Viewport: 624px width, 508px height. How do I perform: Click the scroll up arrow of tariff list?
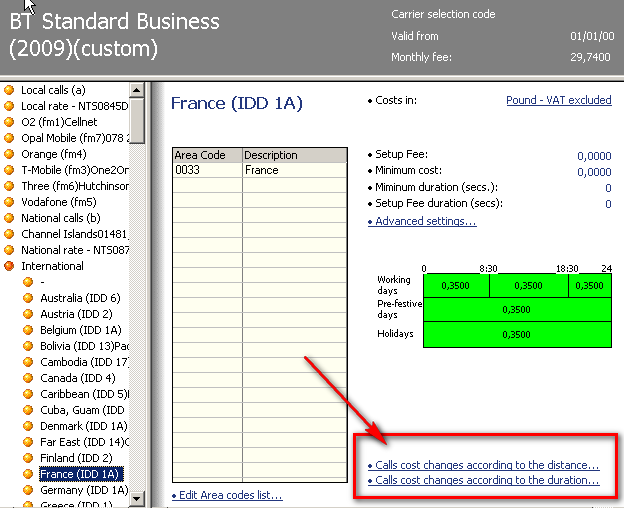tap(137, 90)
